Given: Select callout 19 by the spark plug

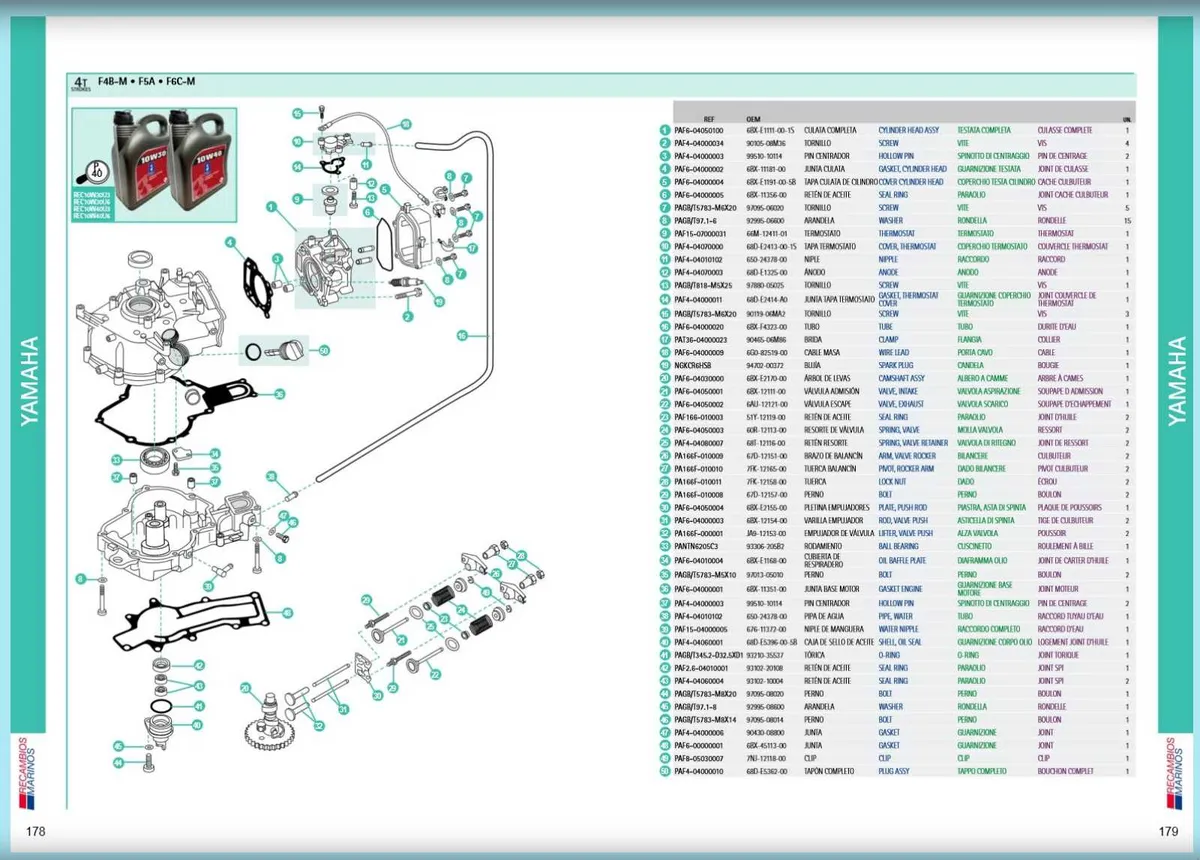Looking at the screenshot, I should click(x=440, y=301).
